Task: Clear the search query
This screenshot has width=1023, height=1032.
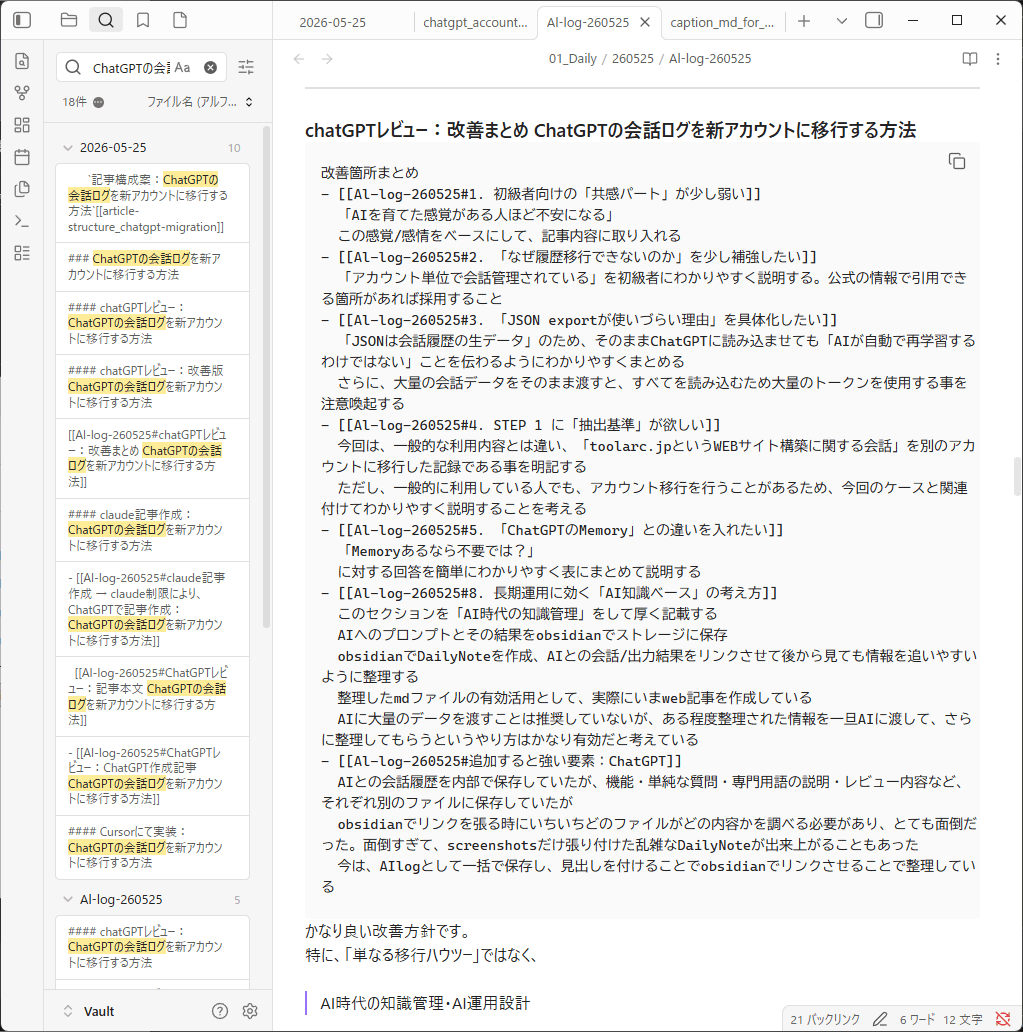Action: click(x=210, y=67)
